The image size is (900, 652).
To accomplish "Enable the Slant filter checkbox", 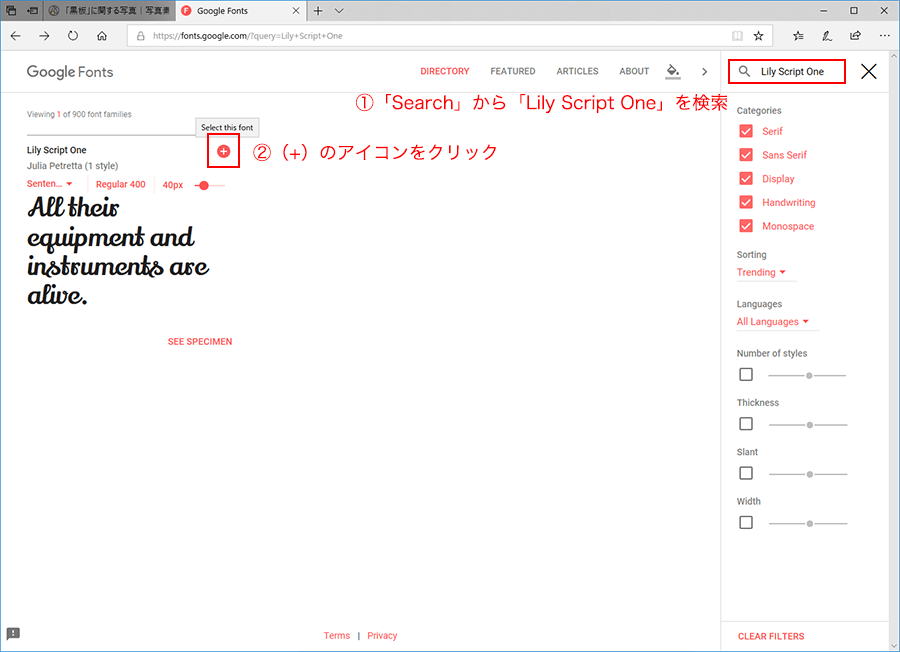I will pyautogui.click(x=746, y=473).
